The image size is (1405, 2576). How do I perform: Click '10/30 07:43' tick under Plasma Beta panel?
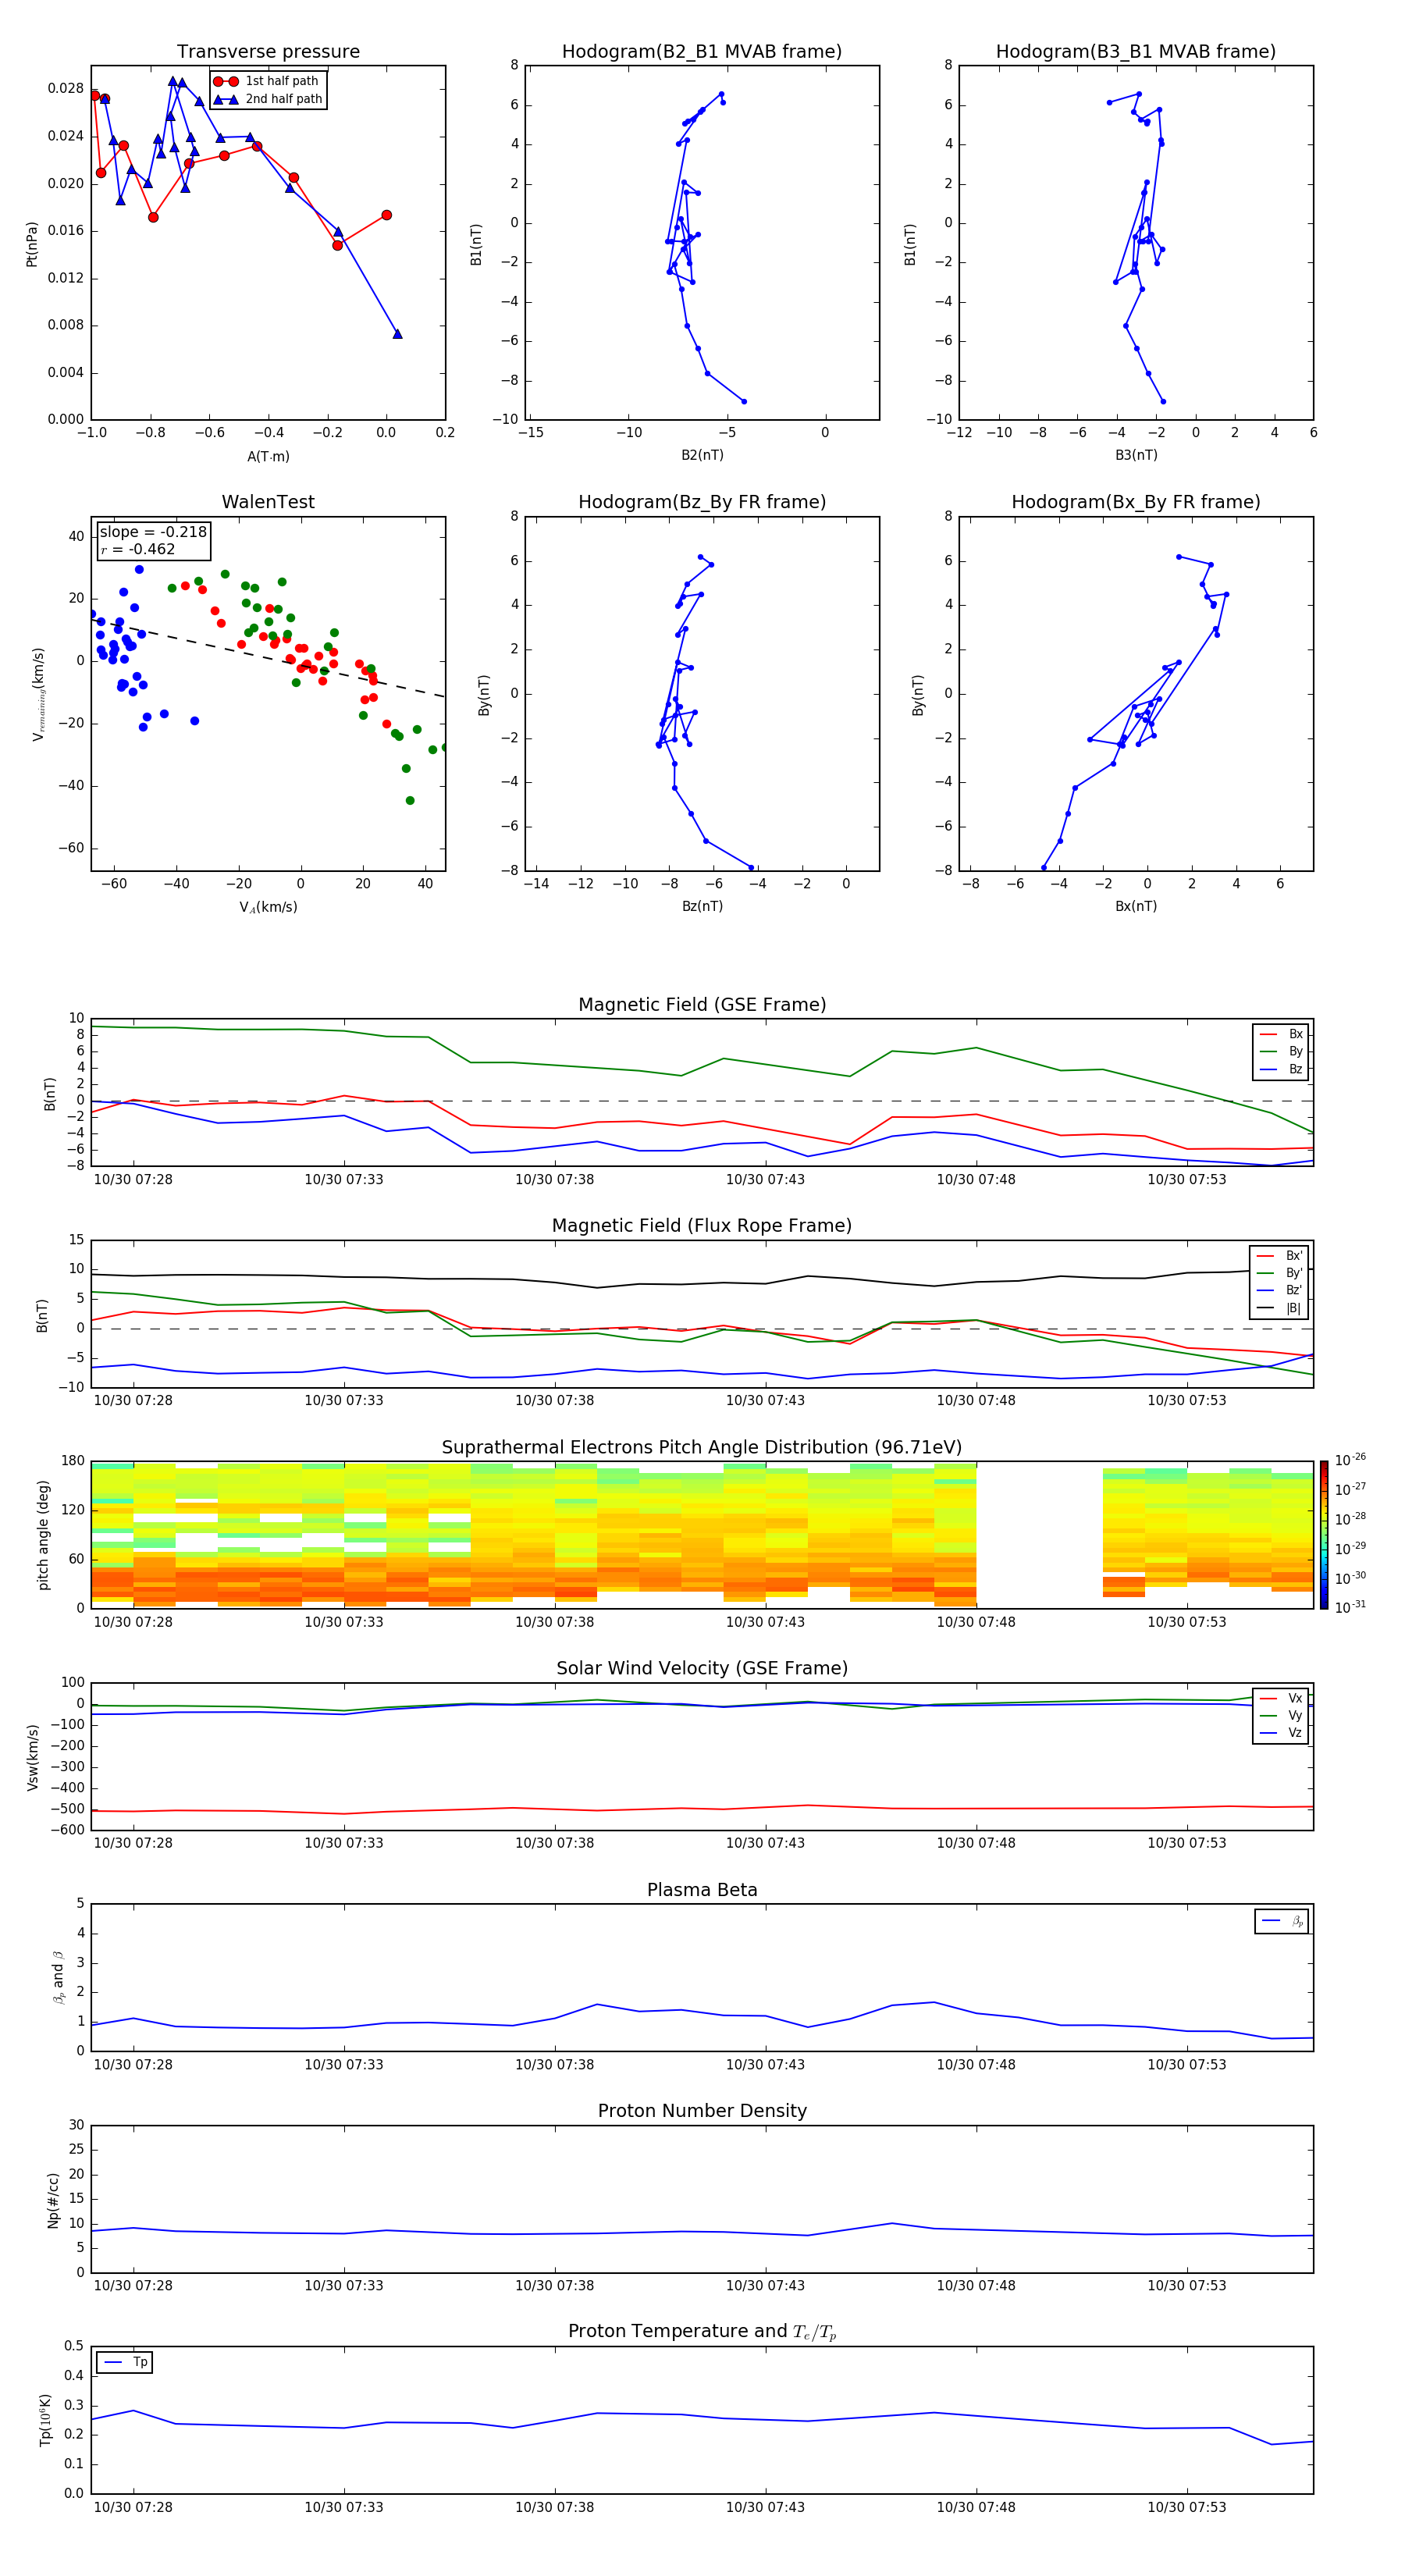point(765,2064)
